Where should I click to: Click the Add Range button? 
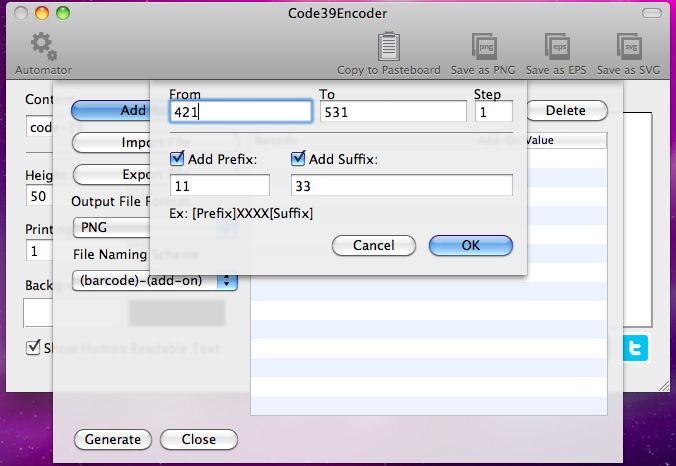click(x=111, y=111)
